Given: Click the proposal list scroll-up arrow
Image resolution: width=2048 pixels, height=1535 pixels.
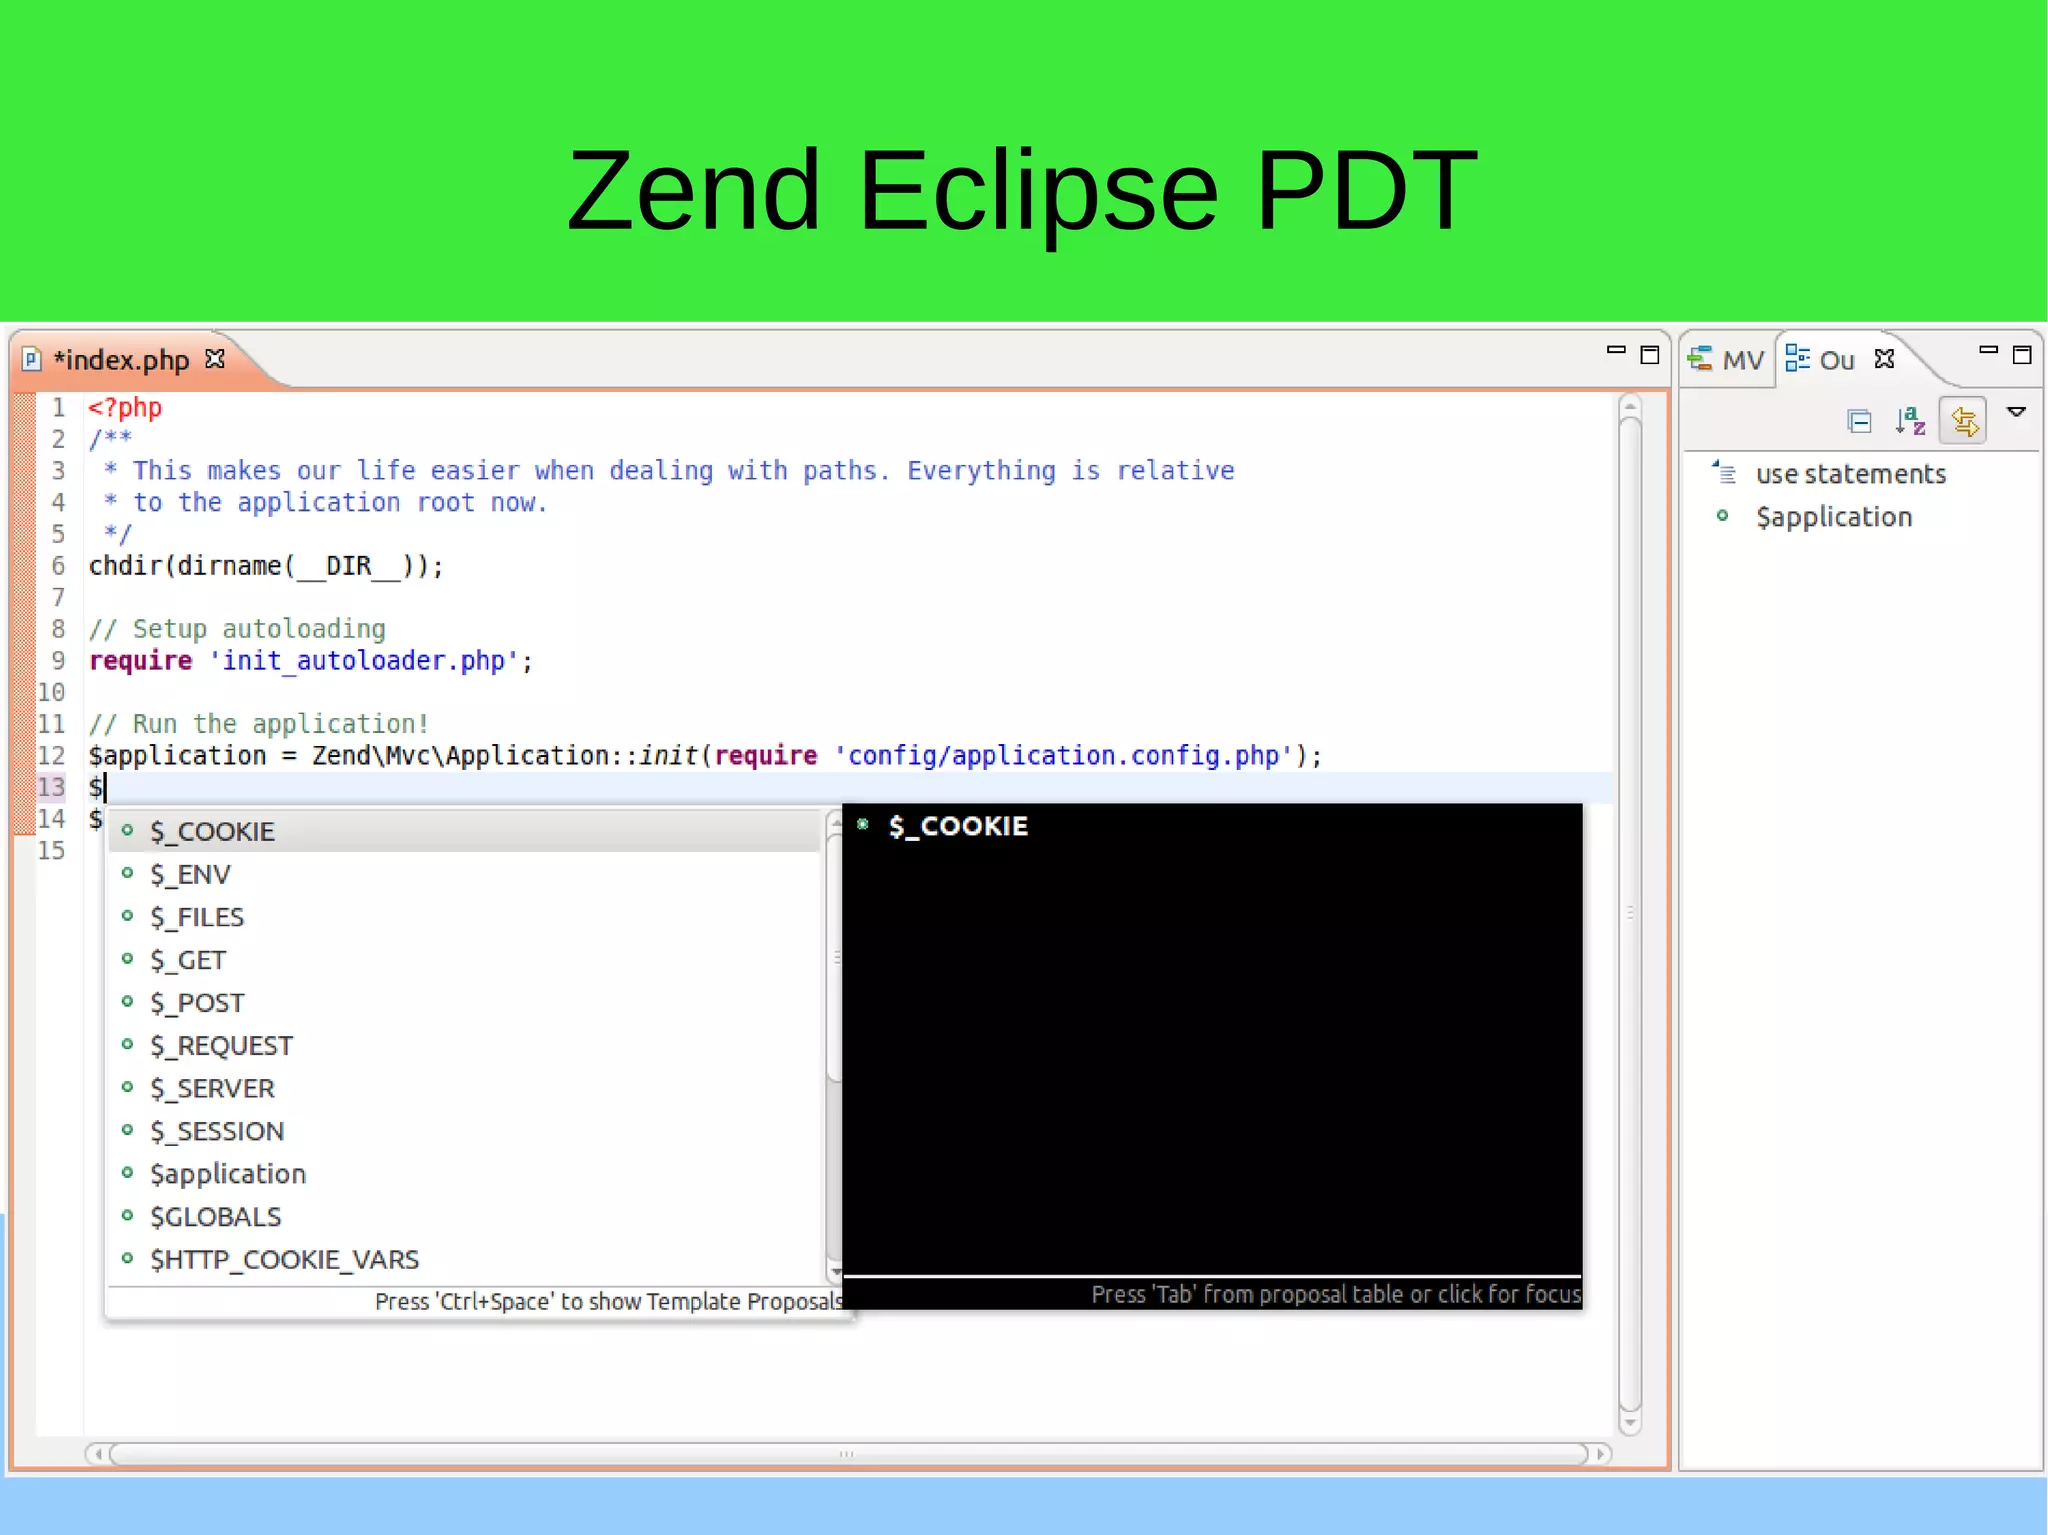Looking at the screenshot, I should pos(835,821).
